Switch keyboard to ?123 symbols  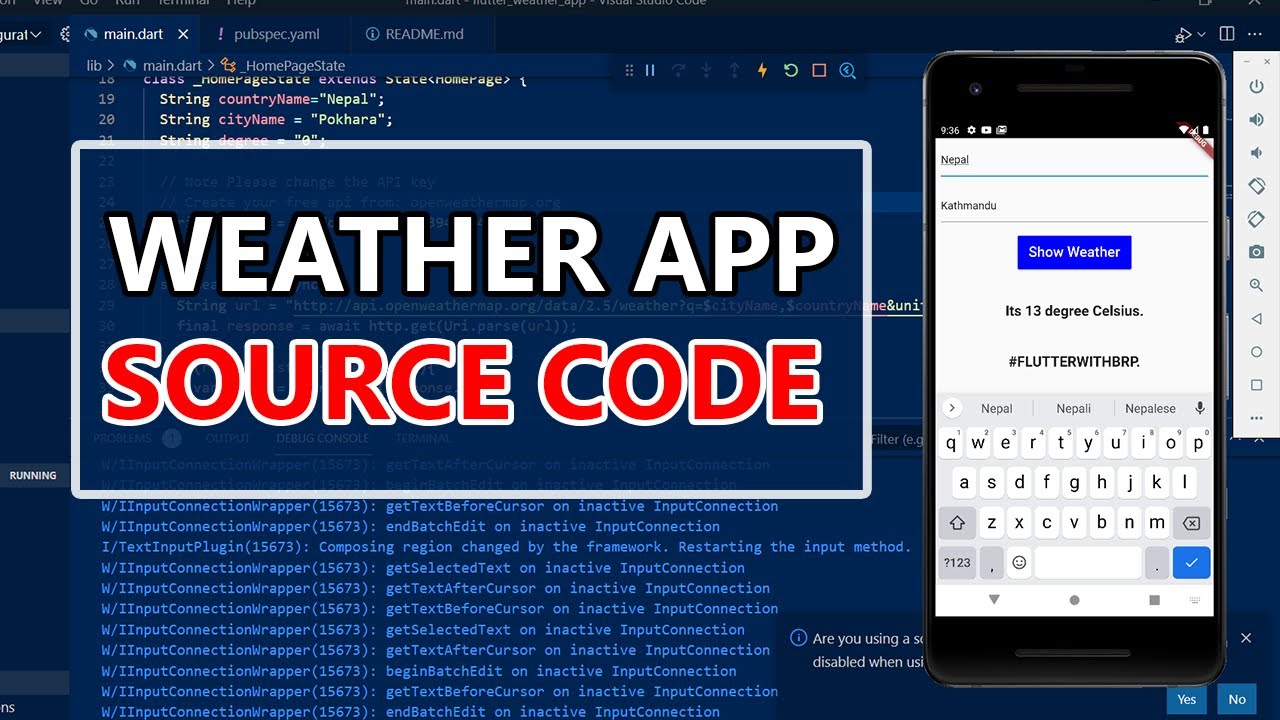pos(957,562)
